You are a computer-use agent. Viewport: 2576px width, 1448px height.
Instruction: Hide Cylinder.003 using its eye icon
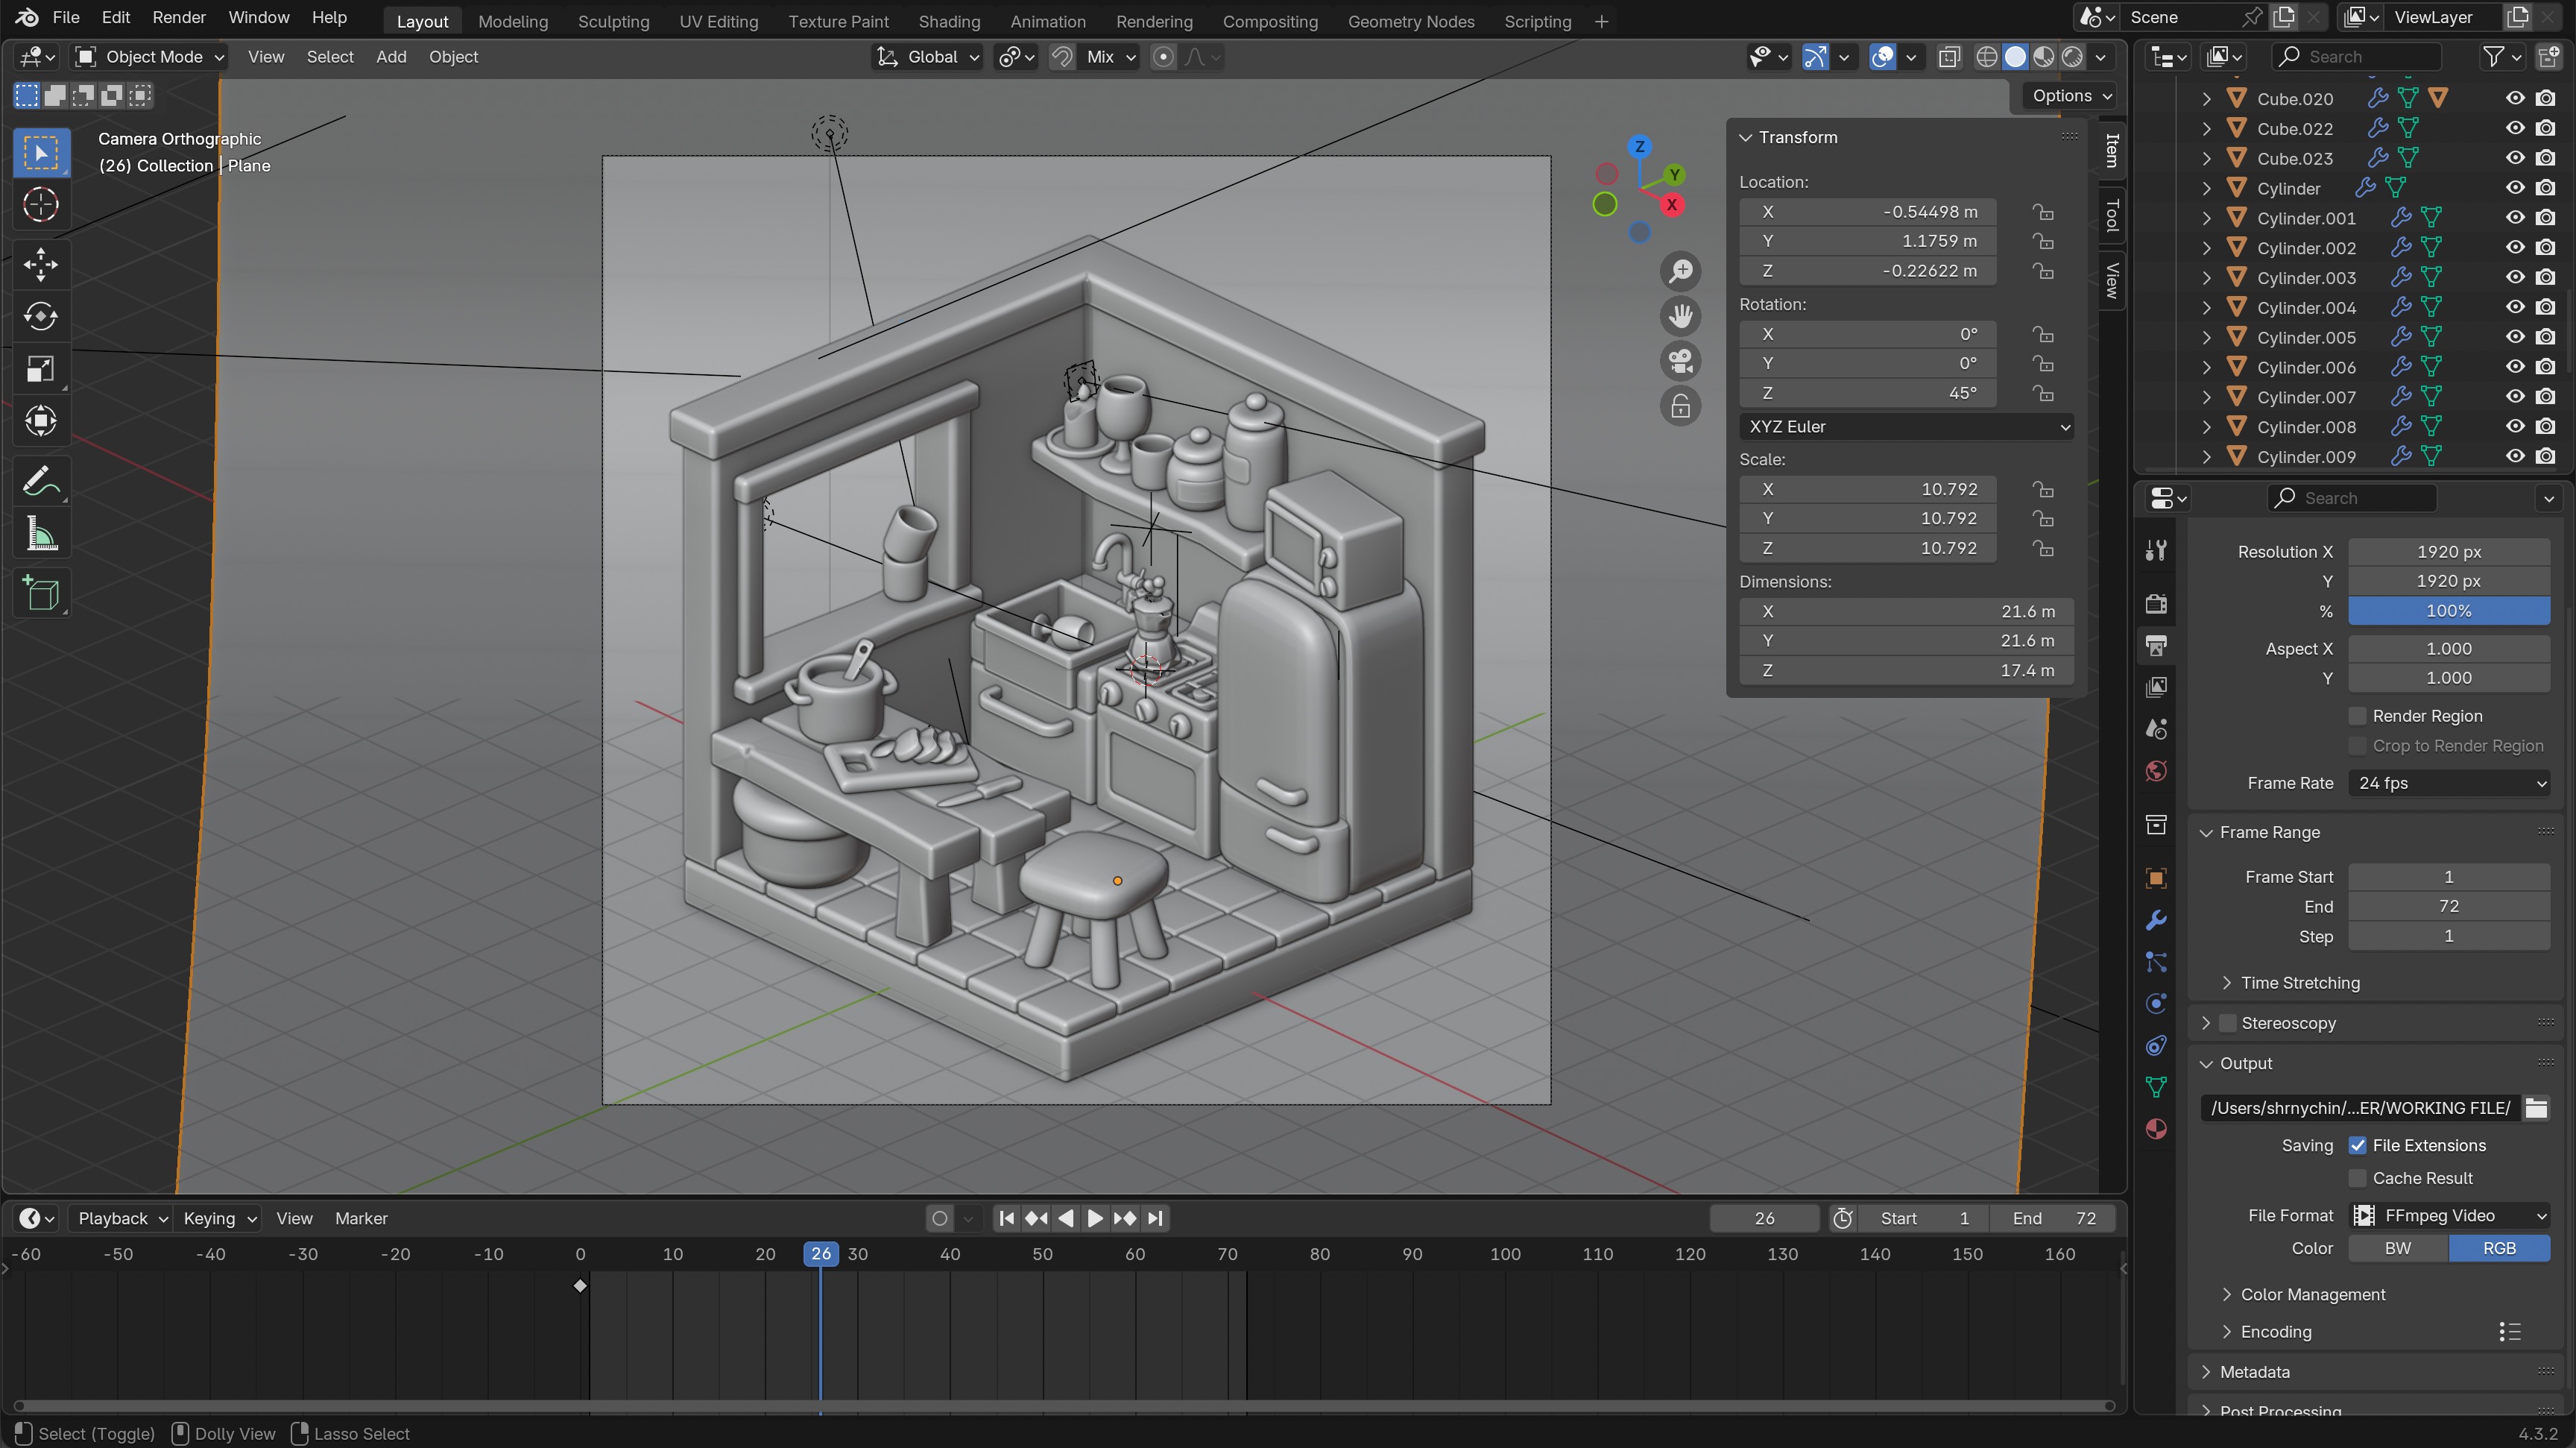click(x=2514, y=277)
